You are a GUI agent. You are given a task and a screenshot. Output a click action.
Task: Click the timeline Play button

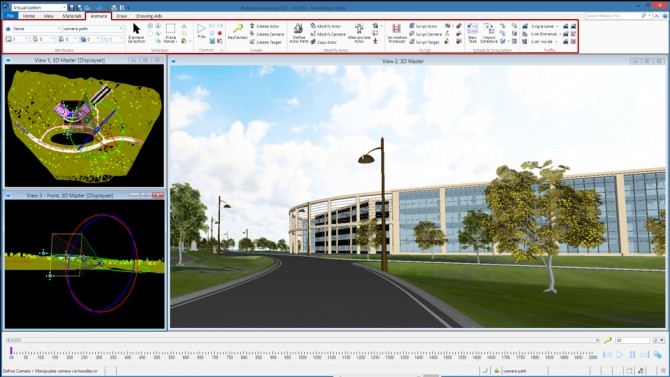point(619,355)
